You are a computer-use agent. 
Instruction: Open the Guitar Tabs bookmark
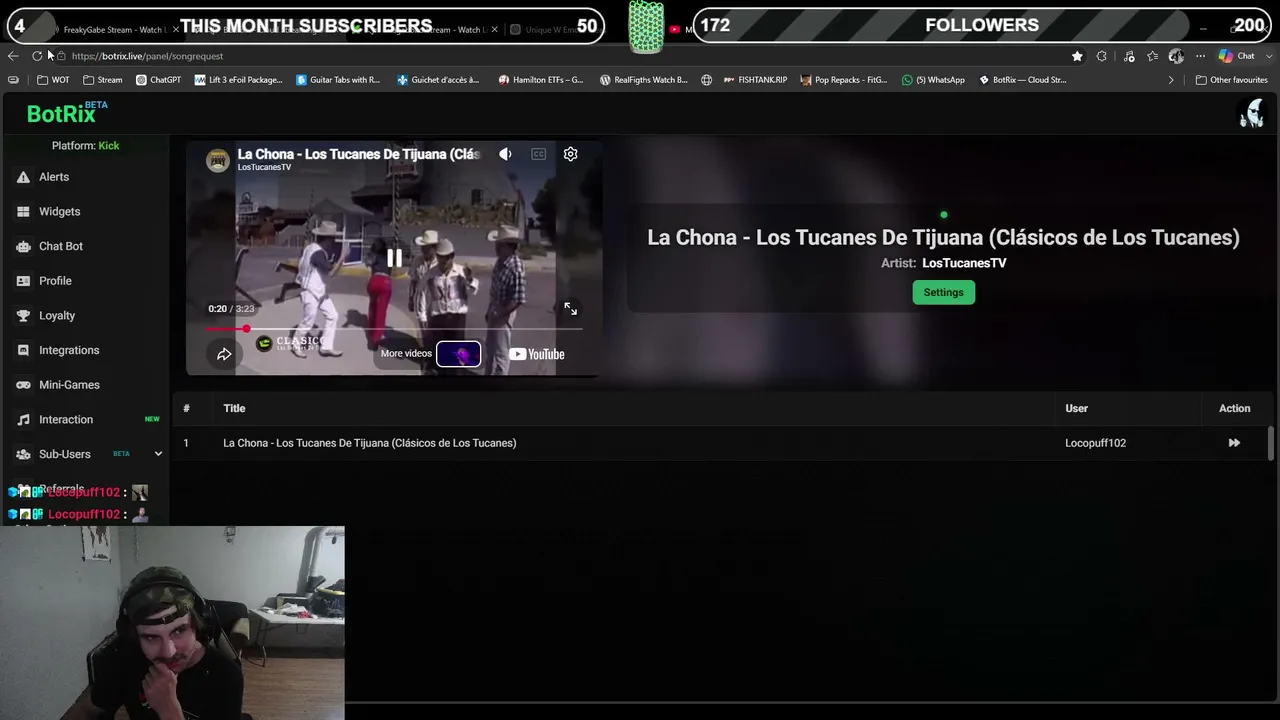coord(338,80)
